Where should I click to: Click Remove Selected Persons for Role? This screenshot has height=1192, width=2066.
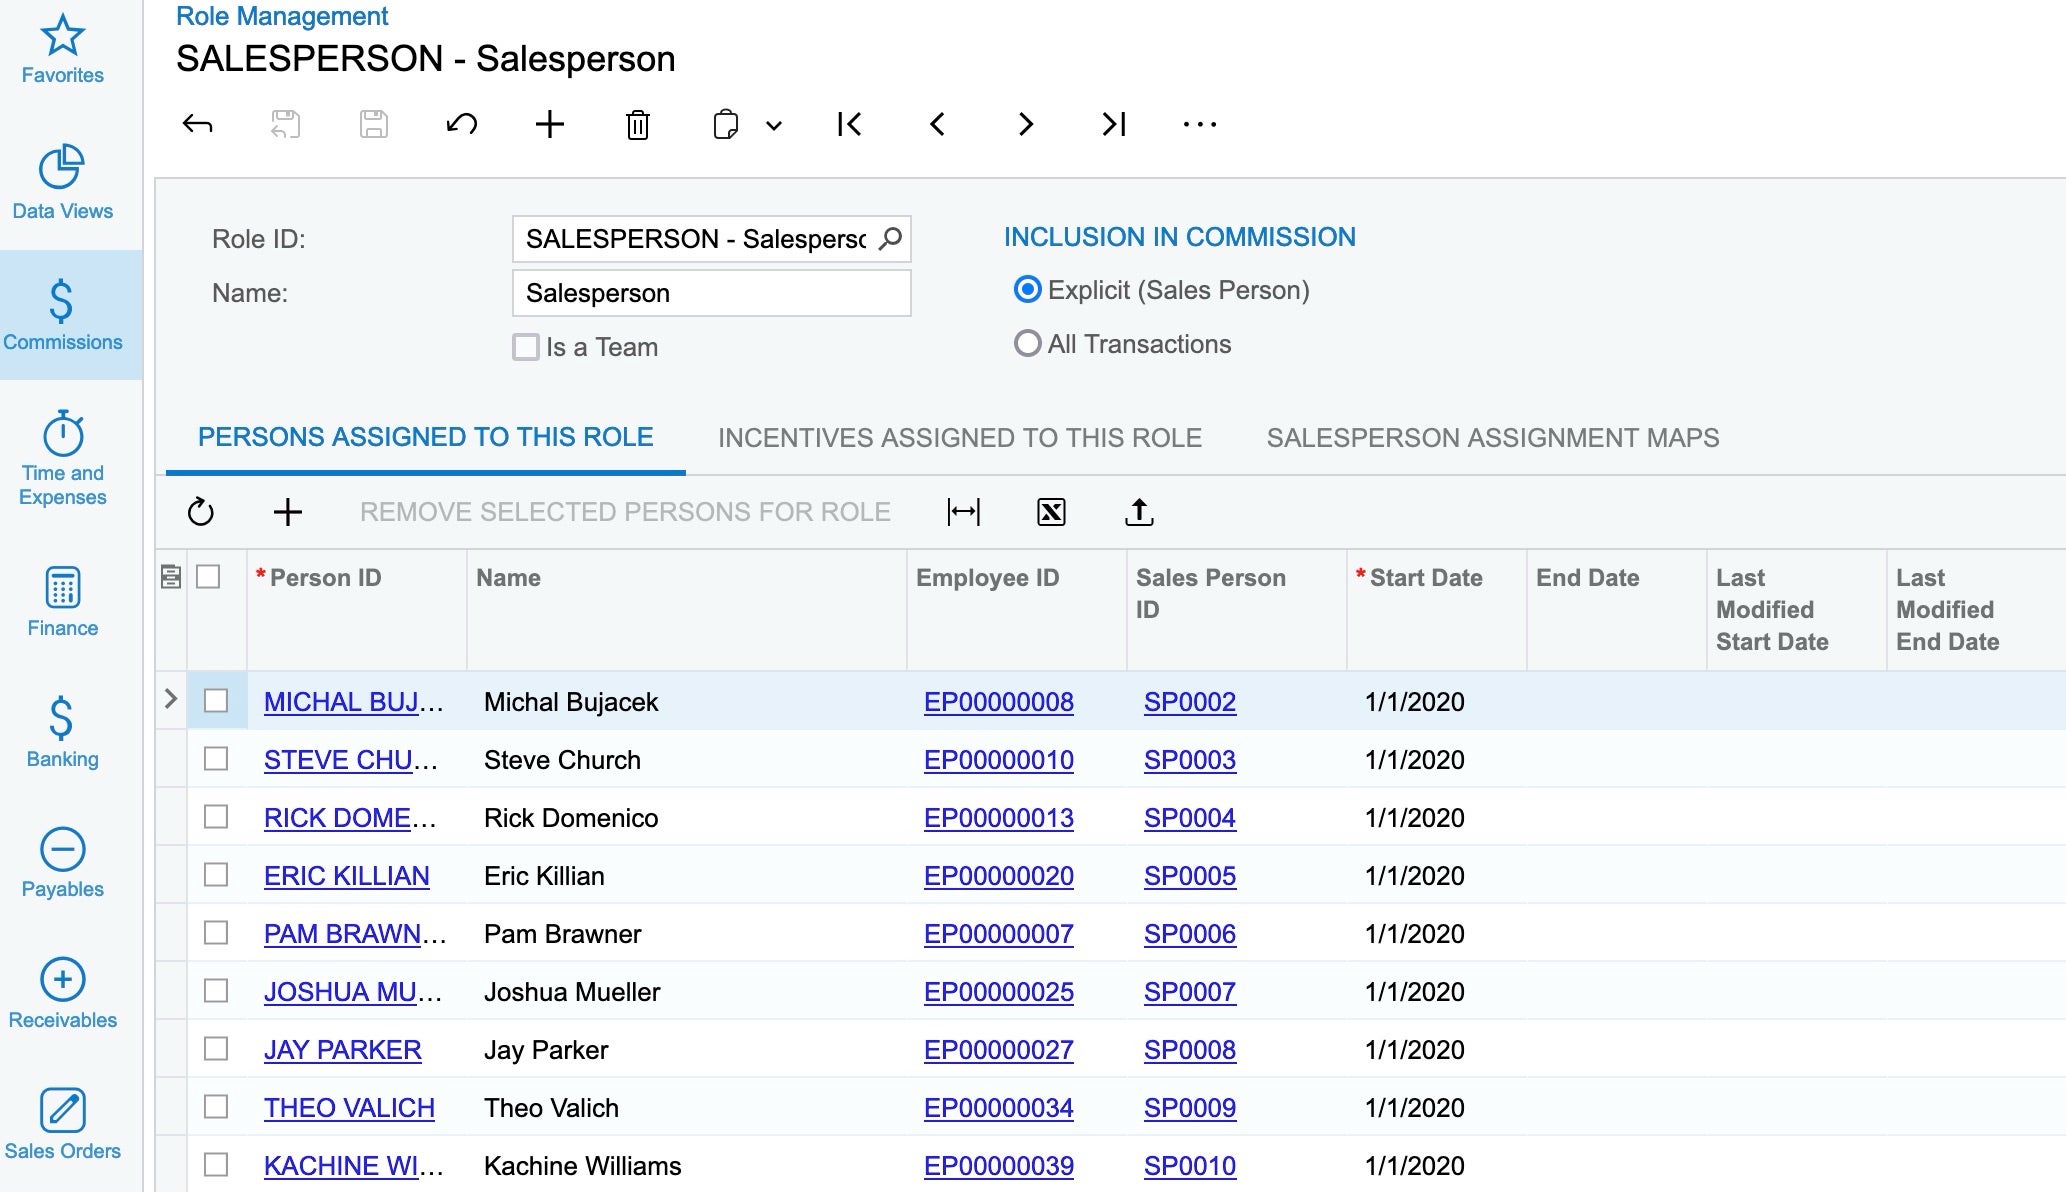click(625, 512)
